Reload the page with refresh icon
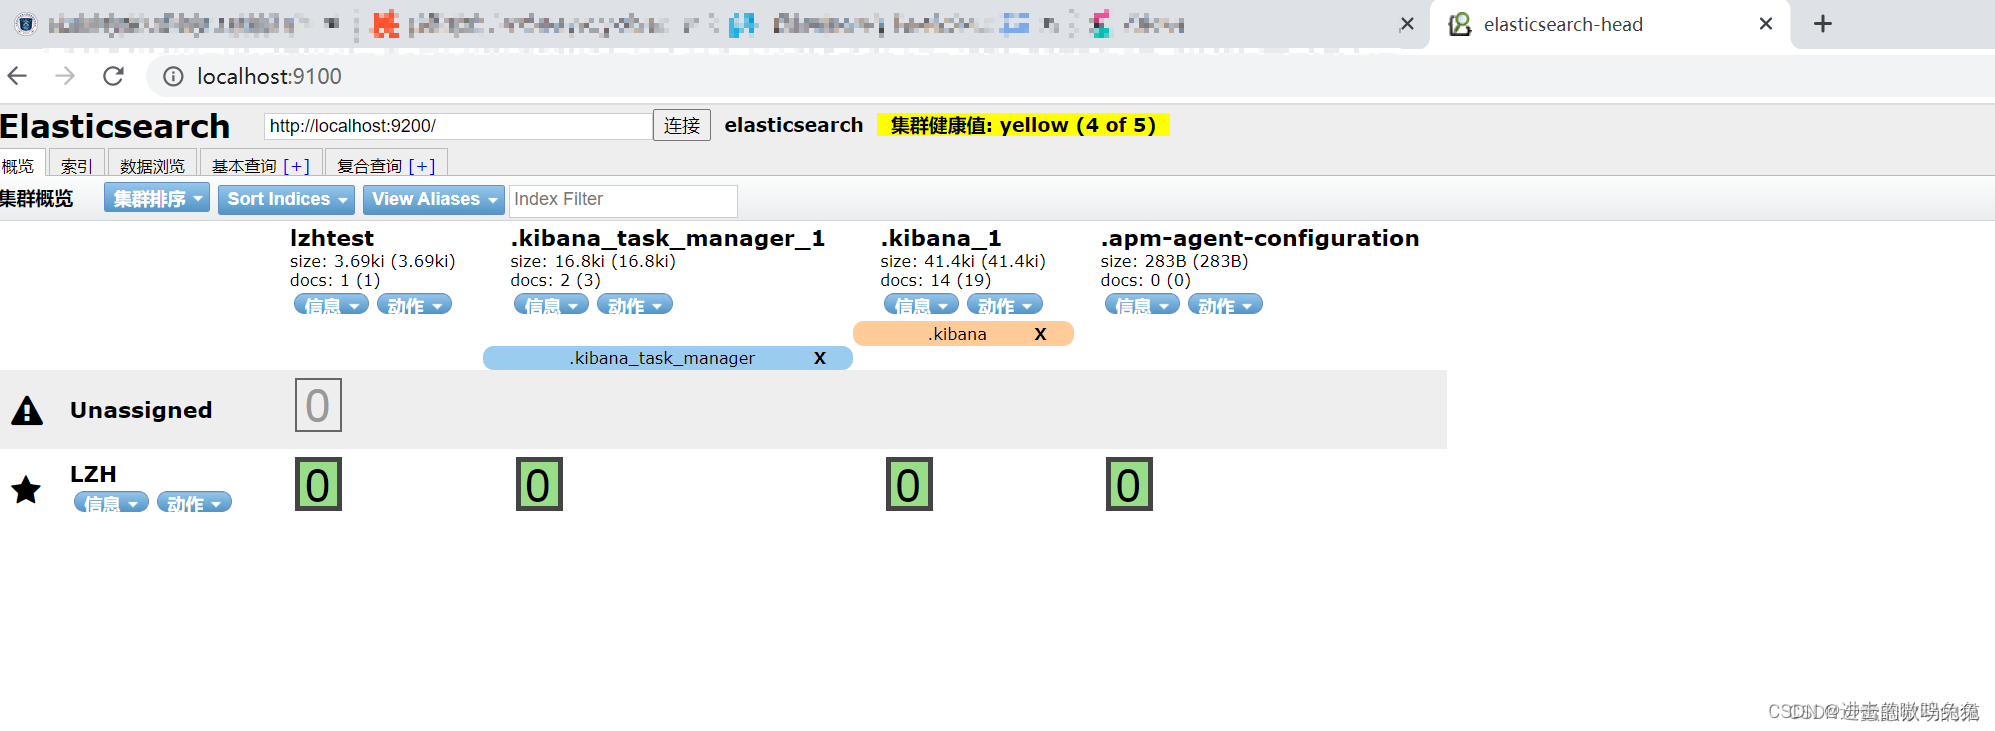 coord(114,76)
